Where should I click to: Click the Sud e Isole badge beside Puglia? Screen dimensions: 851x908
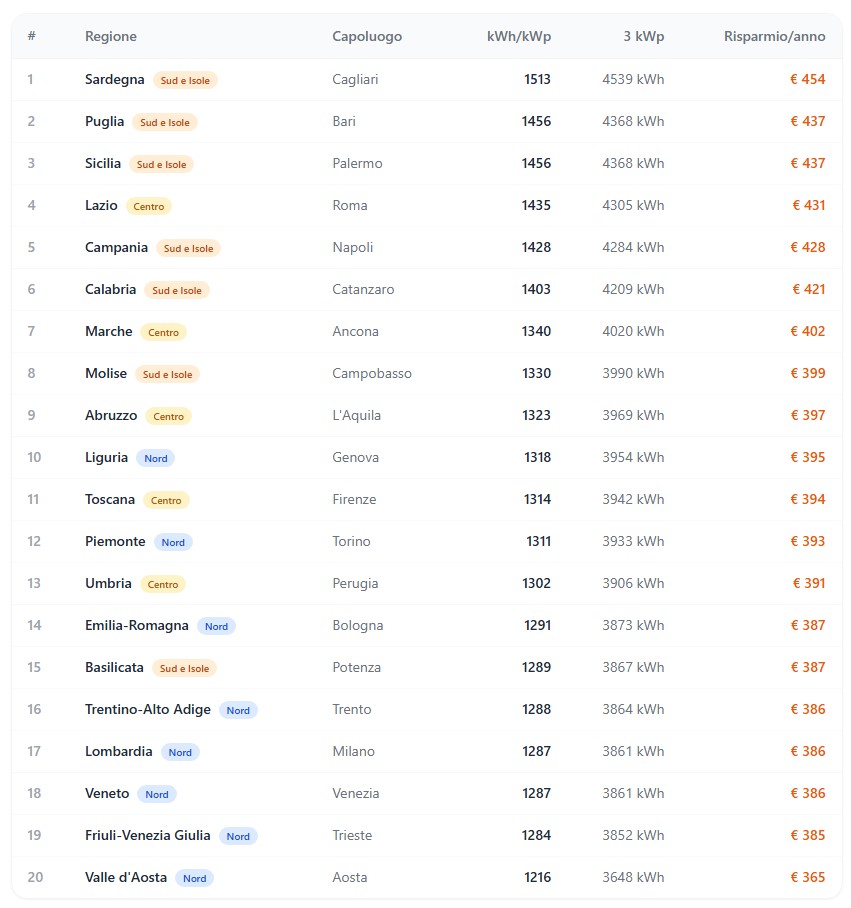(x=165, y=122)
